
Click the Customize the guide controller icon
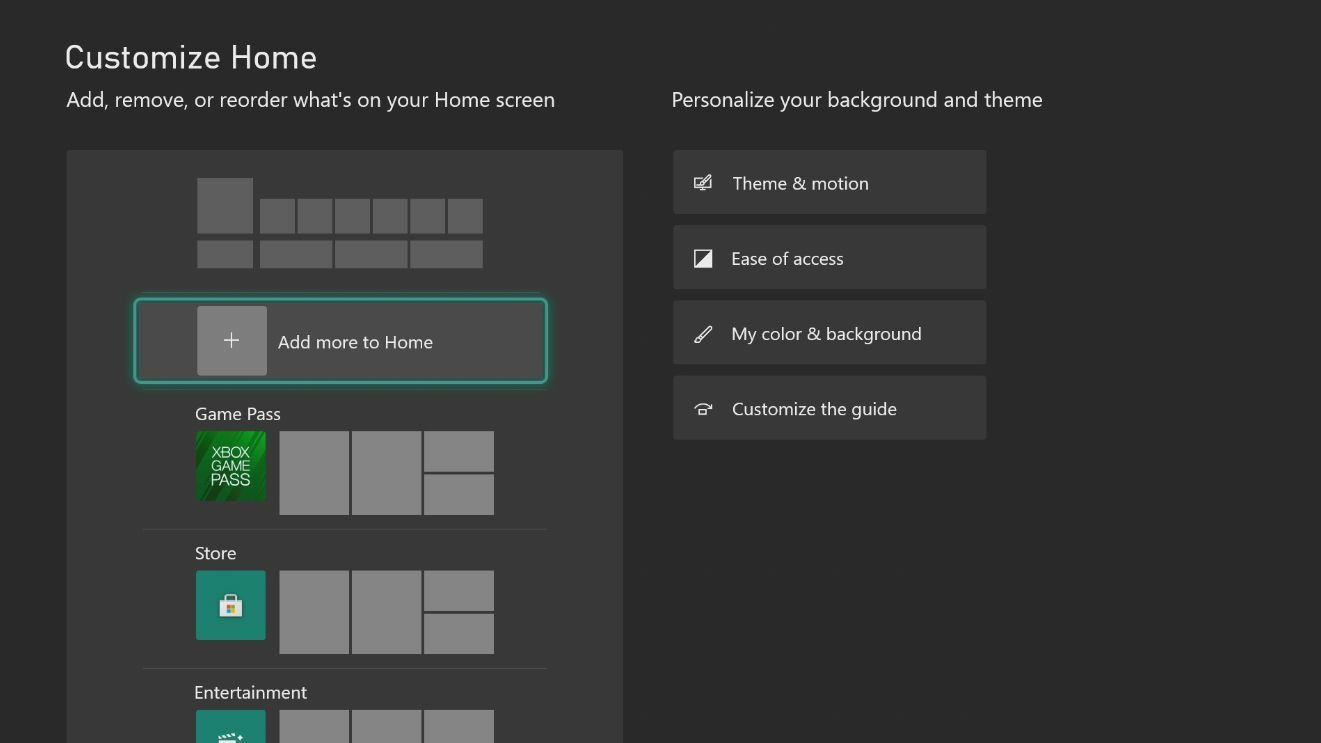click(703, 409)
